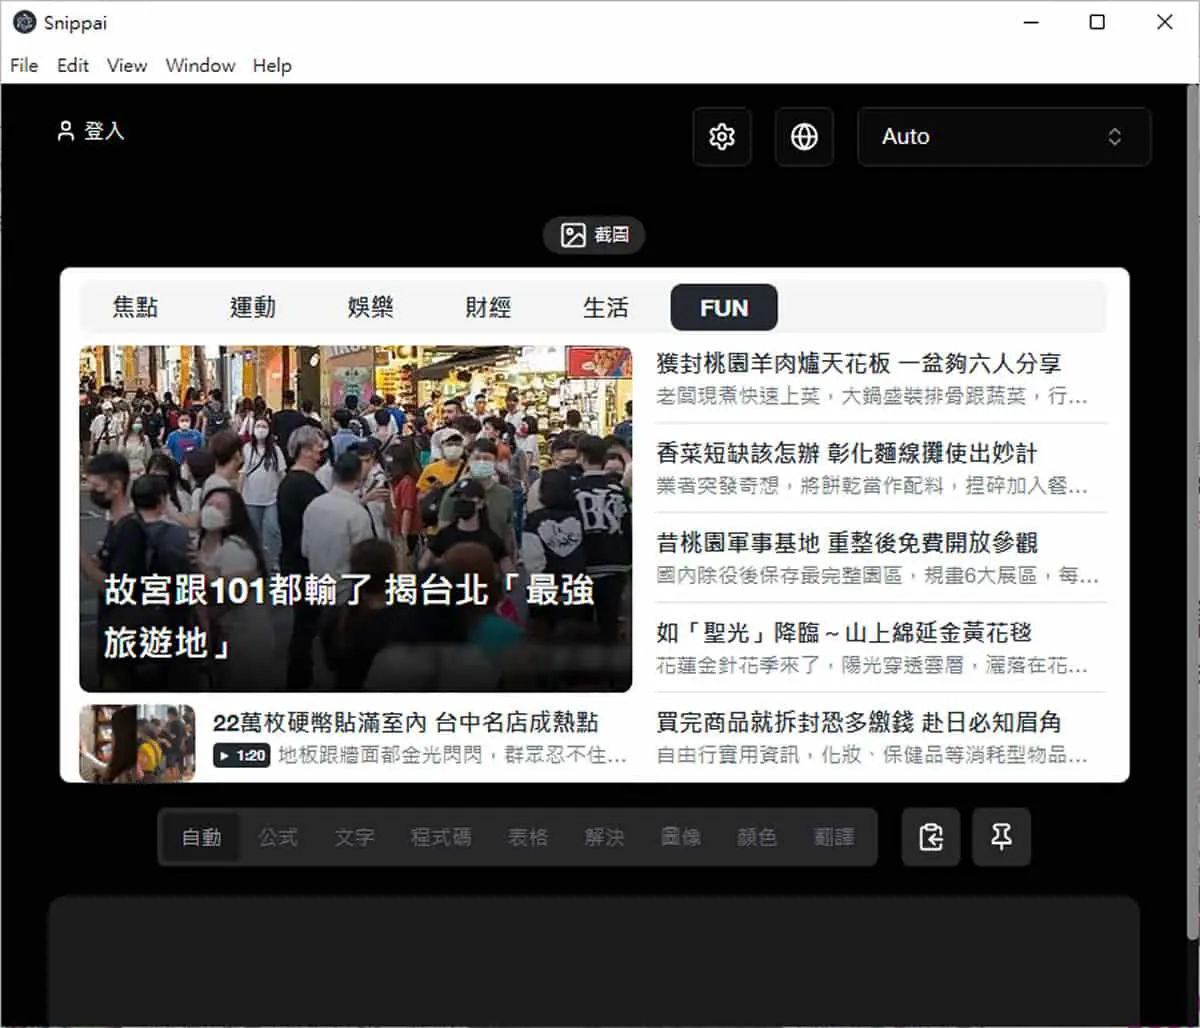Screen dimensions: 1200x1028
Task: Select the 表格 table mode
Action: (x=527, y=837)
